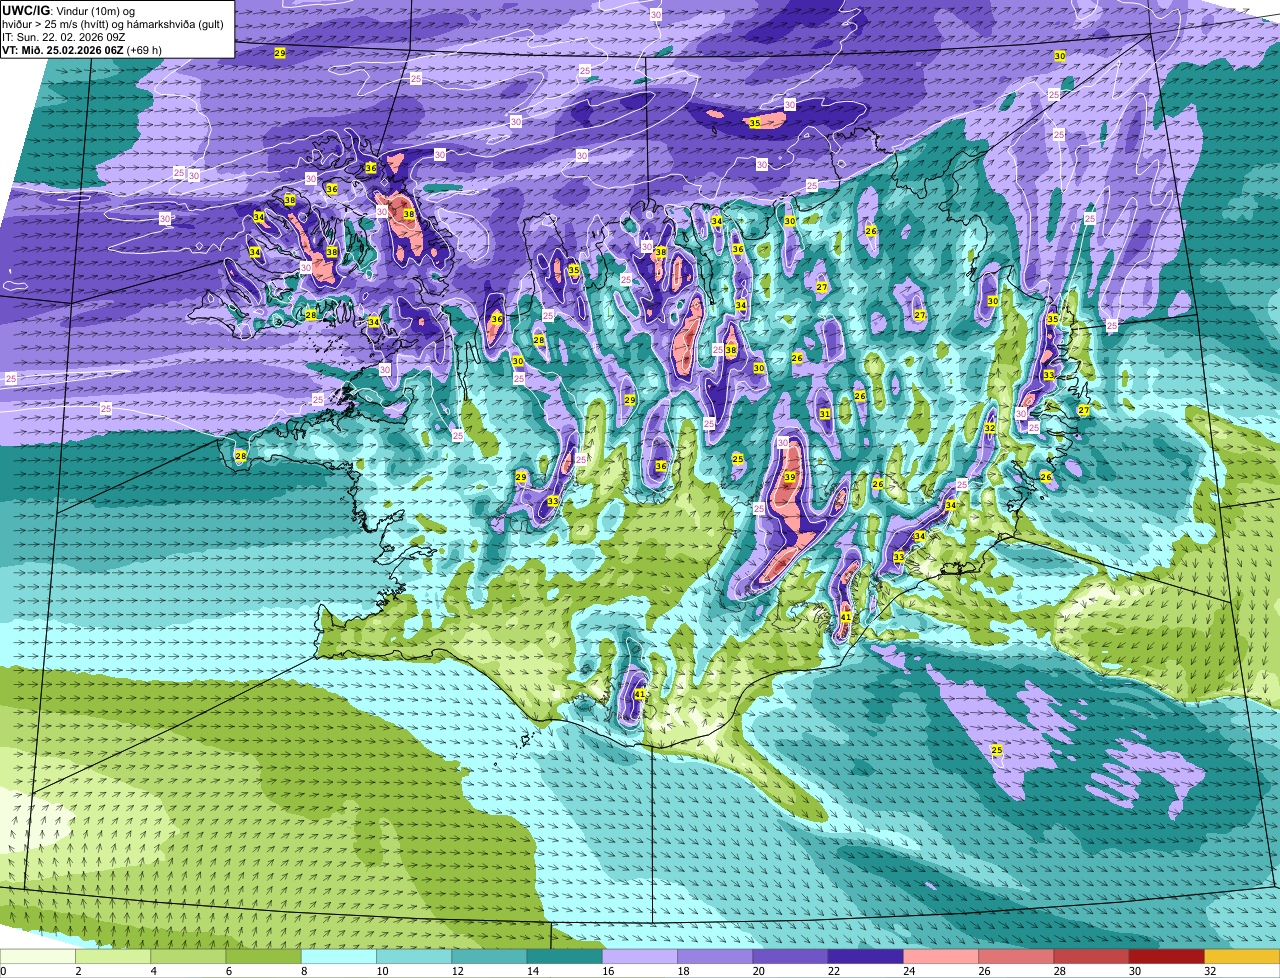Viewport: 1280px width, 978px height.
Task: Pick the 10–12 m/s aqua legend swatch
Action: click(x=415, y=956)
